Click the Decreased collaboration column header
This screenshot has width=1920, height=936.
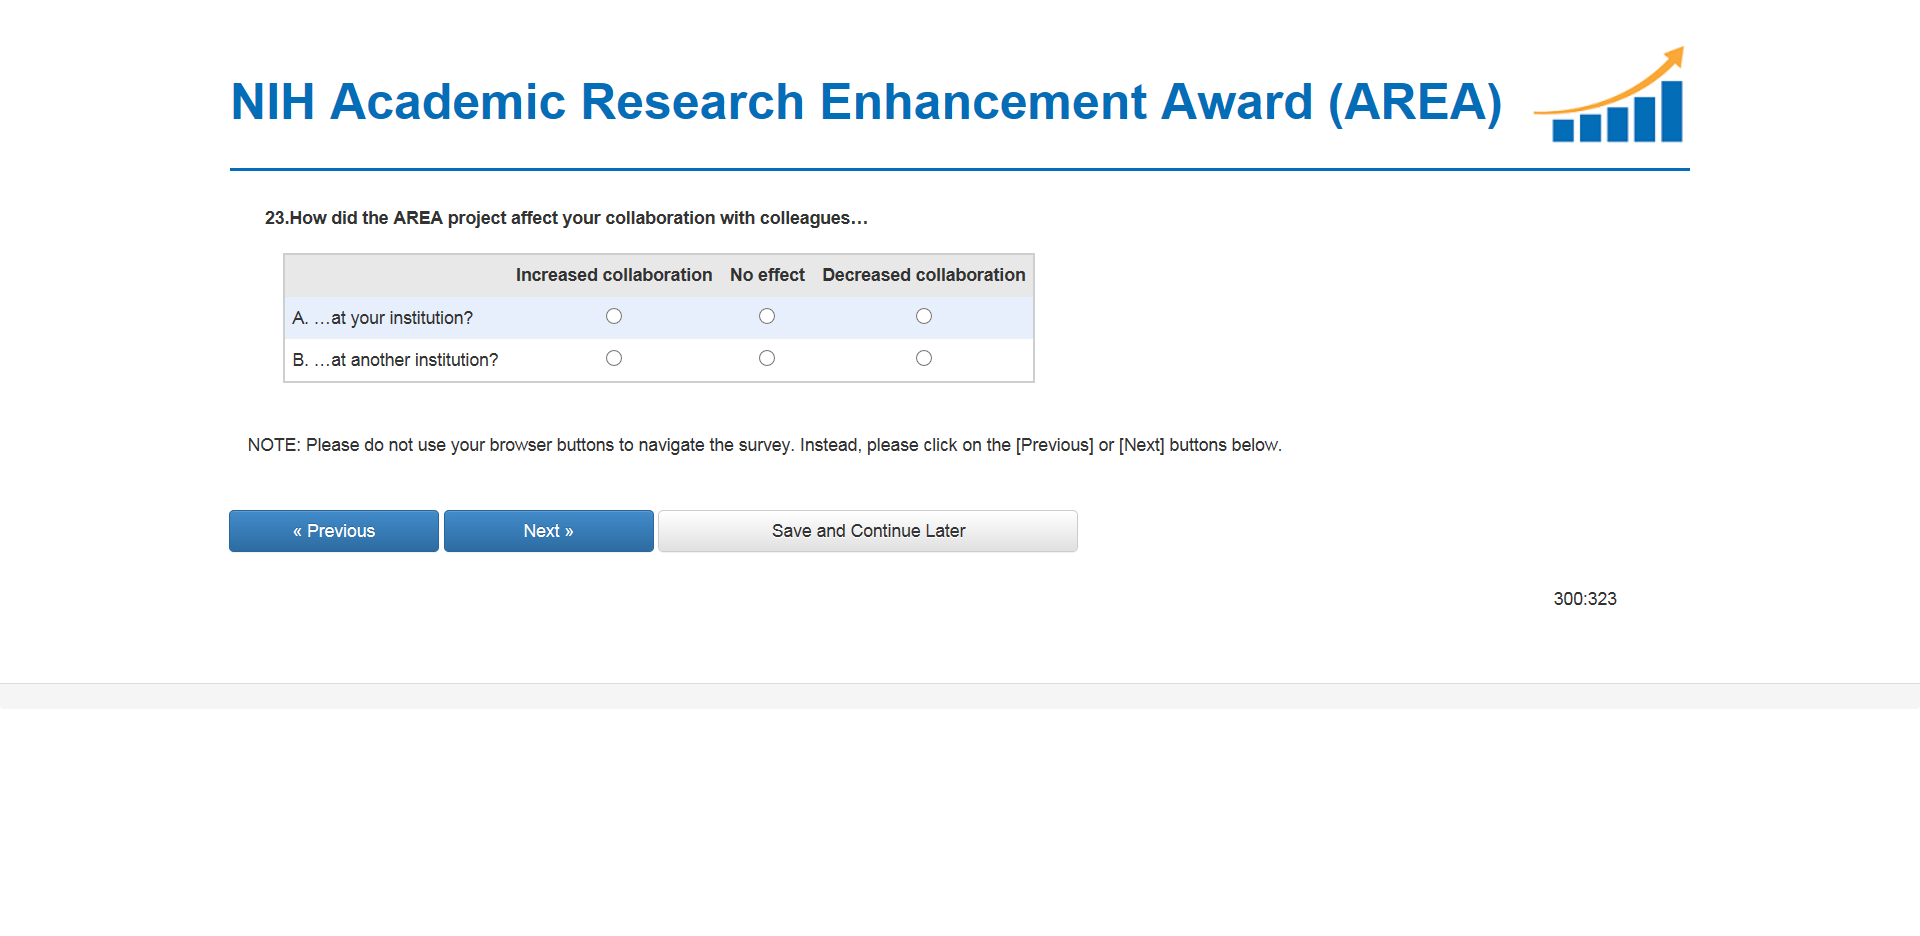pos(923,275)
